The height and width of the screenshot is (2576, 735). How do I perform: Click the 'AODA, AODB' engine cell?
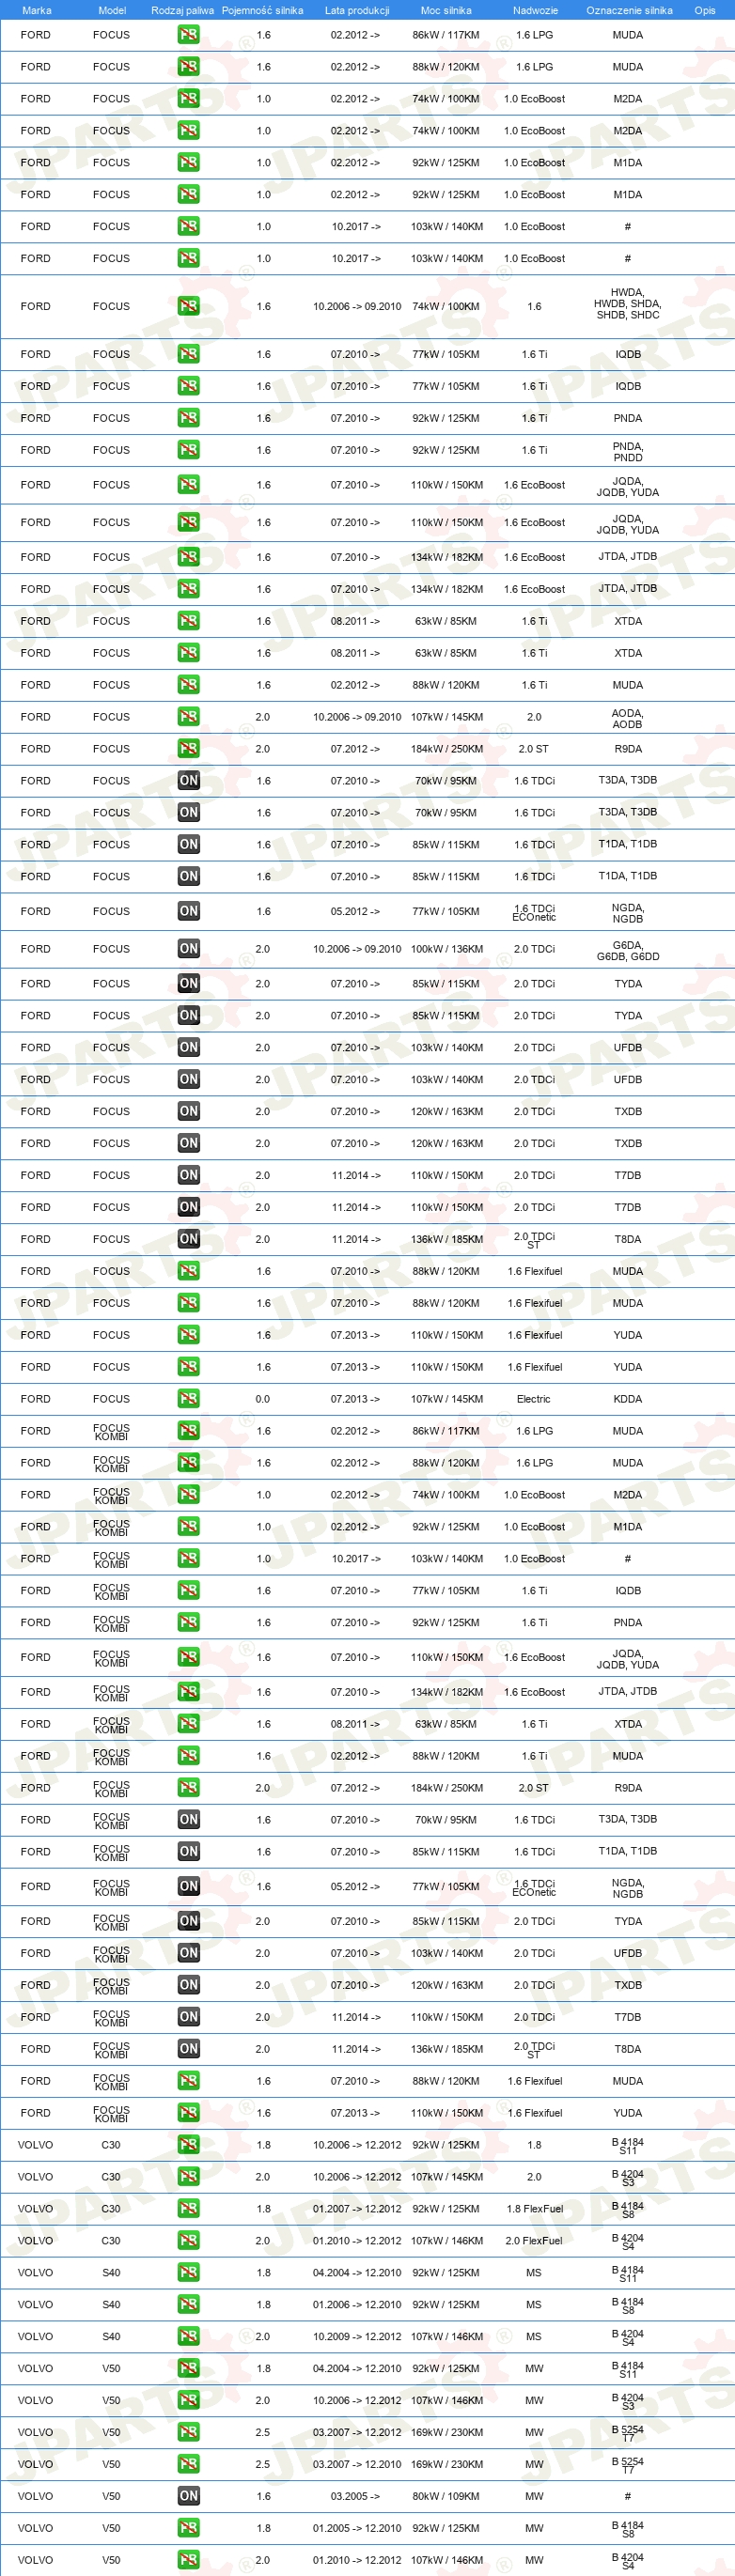pyautogui.click(x=628, y=719)
